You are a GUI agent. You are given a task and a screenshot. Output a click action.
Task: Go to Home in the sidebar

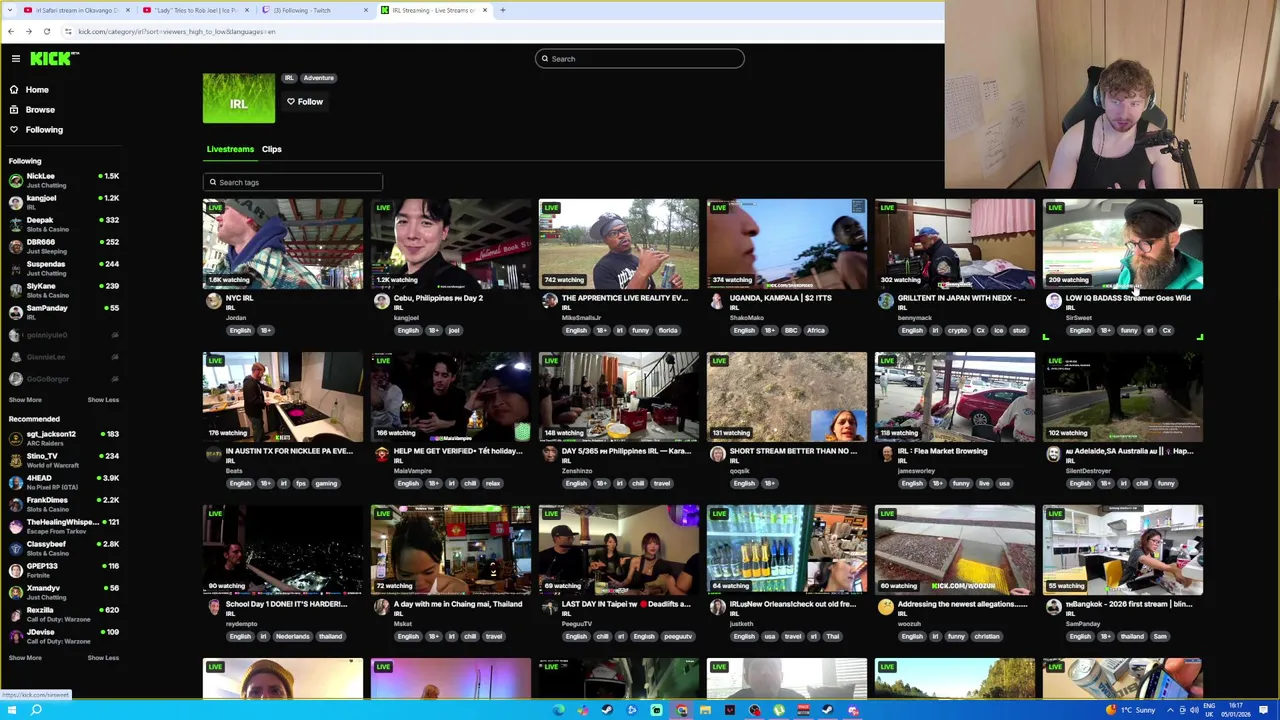point(37,90)
